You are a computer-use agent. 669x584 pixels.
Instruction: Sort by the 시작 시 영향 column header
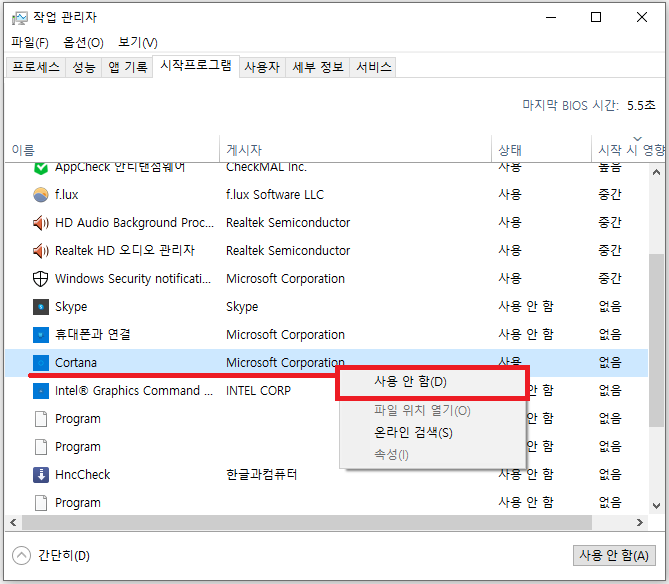click(x=630, y=150)
